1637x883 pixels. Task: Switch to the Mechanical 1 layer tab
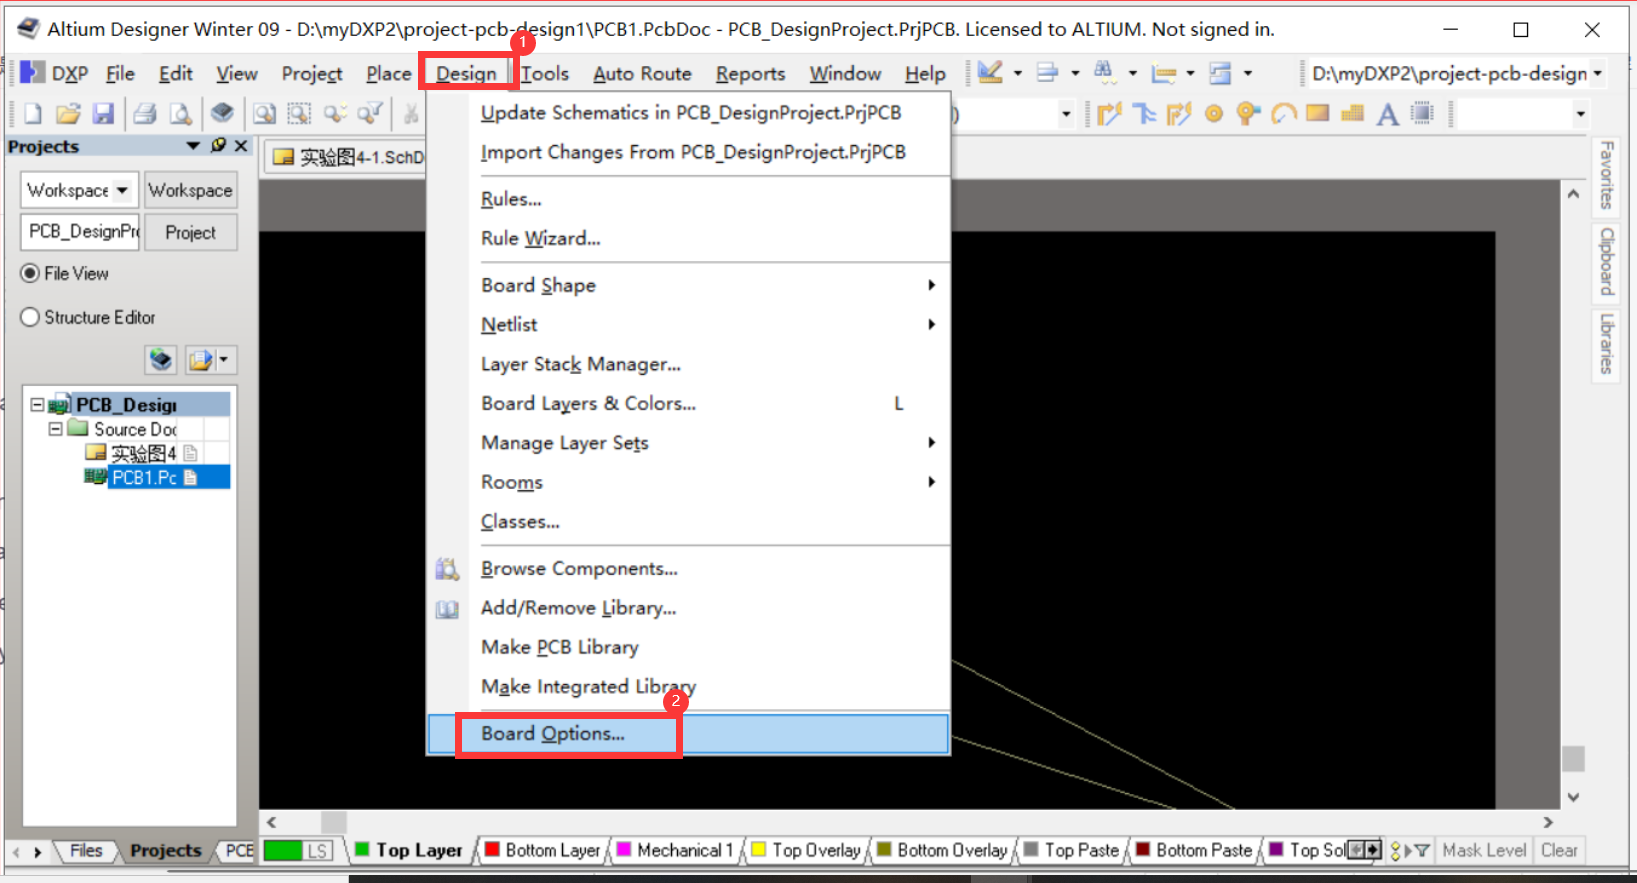coord(675,850)
